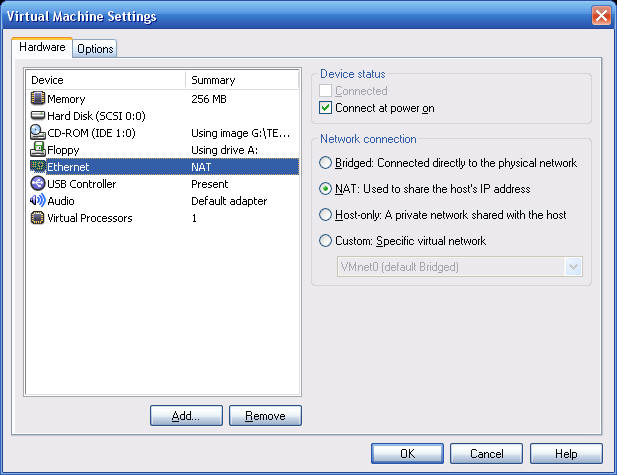Click the Audio speaker icon
Viewport: 617px width, 475px height.
[x=38, y=201]
